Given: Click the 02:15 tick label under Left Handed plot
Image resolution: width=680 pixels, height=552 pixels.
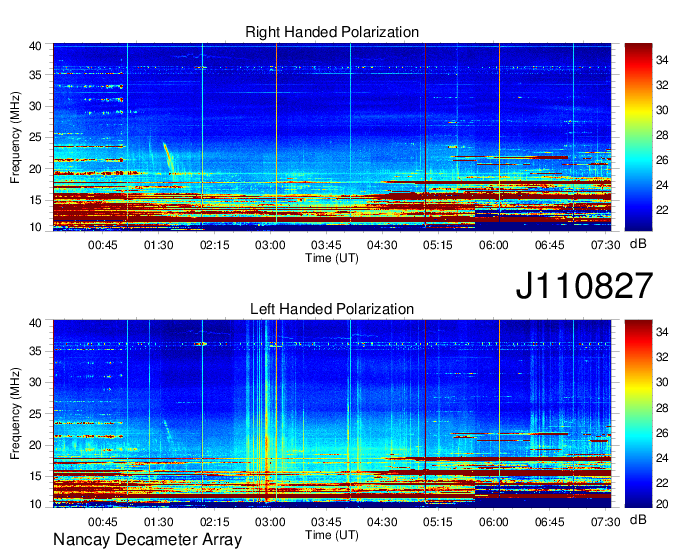Looking at the screenshot, I should [214, 522].
